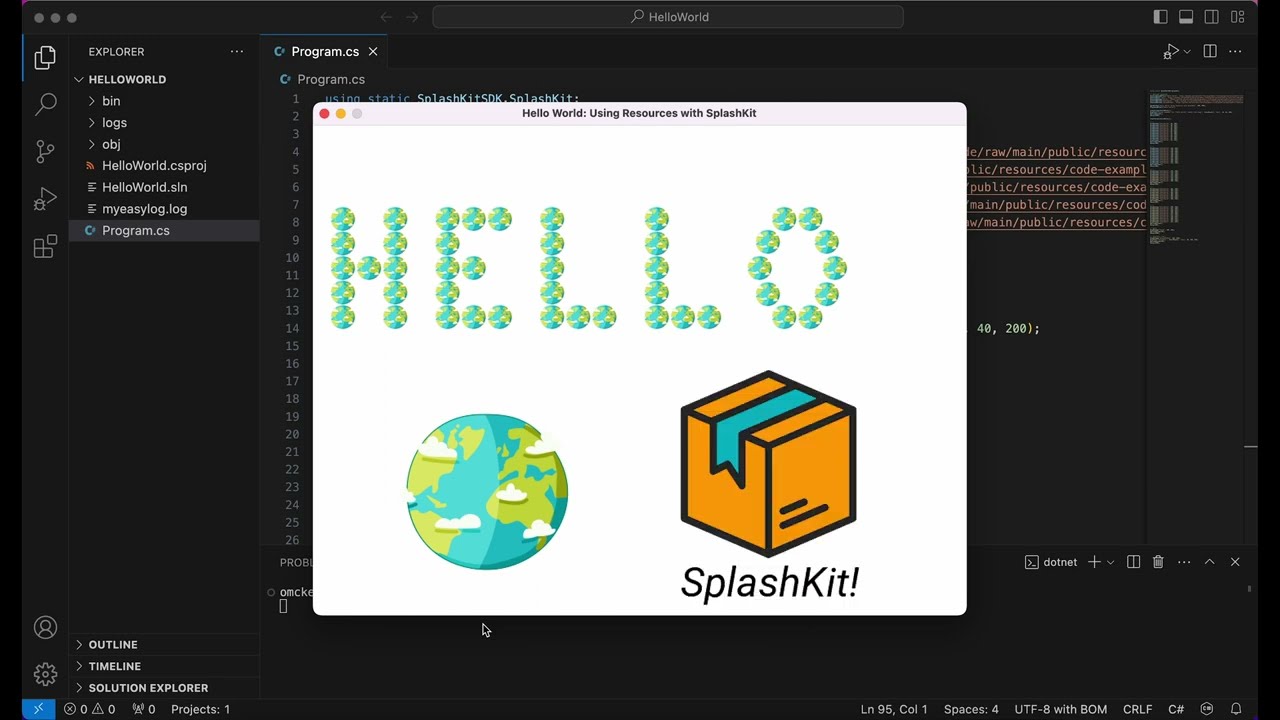The height and width of the screenshot is (720, 1280).
Task: Open myeasylog.log file
Action: point(164,209)
